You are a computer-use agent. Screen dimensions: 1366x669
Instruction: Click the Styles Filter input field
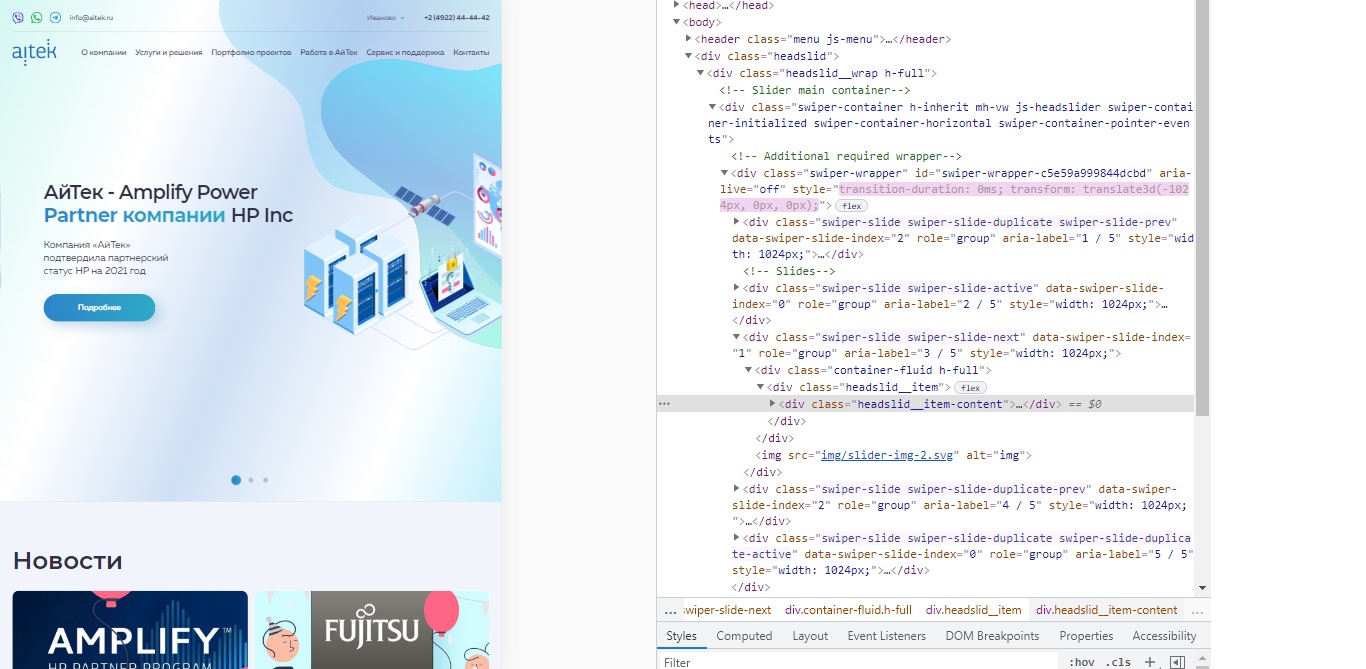pos(860,662)
